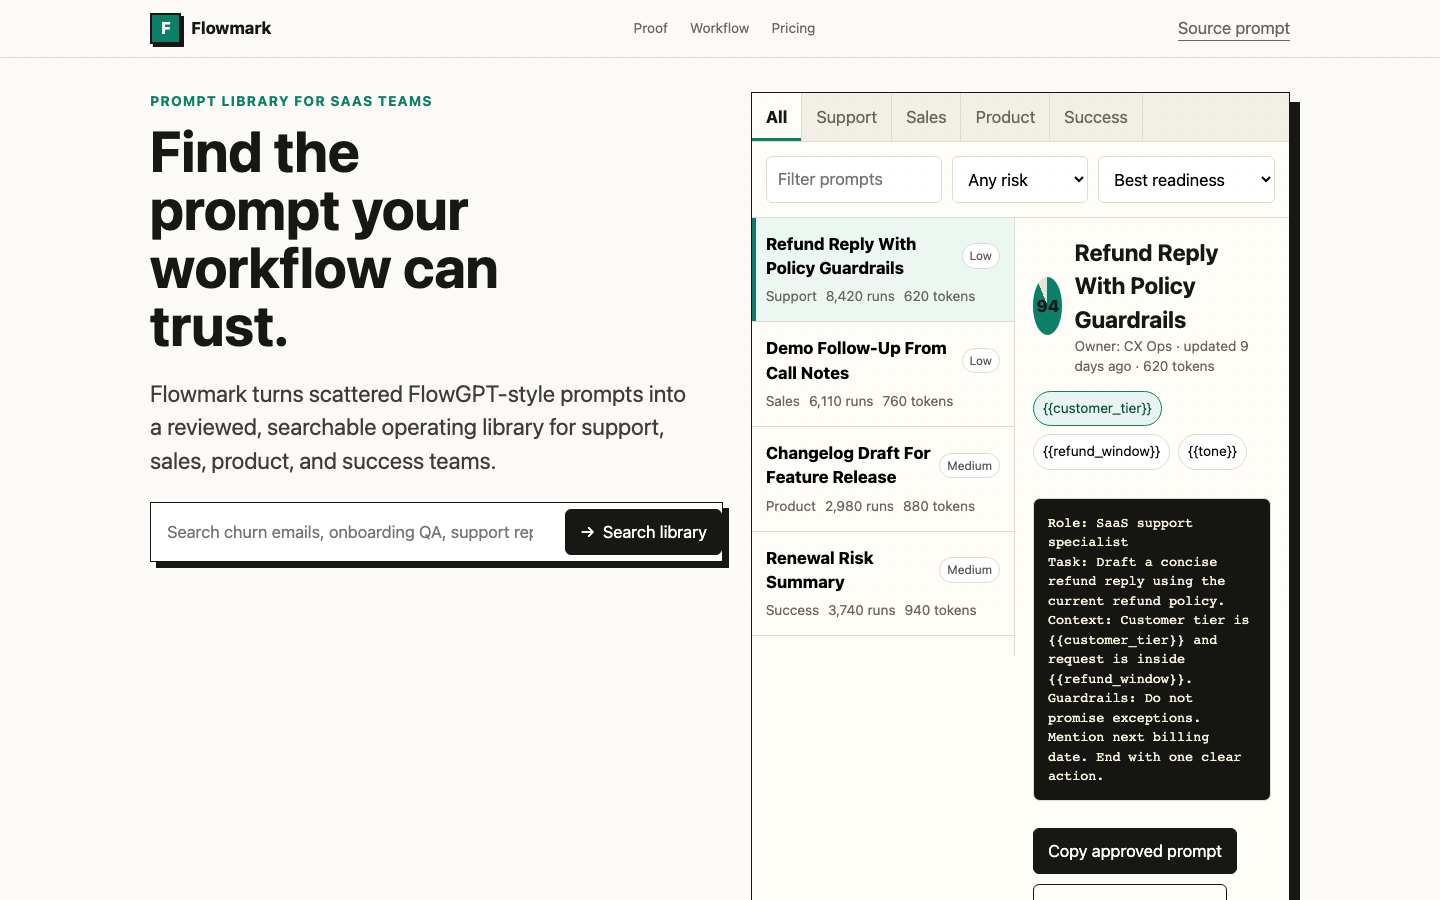Image resolution: width=1440 pixels, height=900 pixels.
Task: Open the Source prompt link
Action: (x=1233, y=28)
